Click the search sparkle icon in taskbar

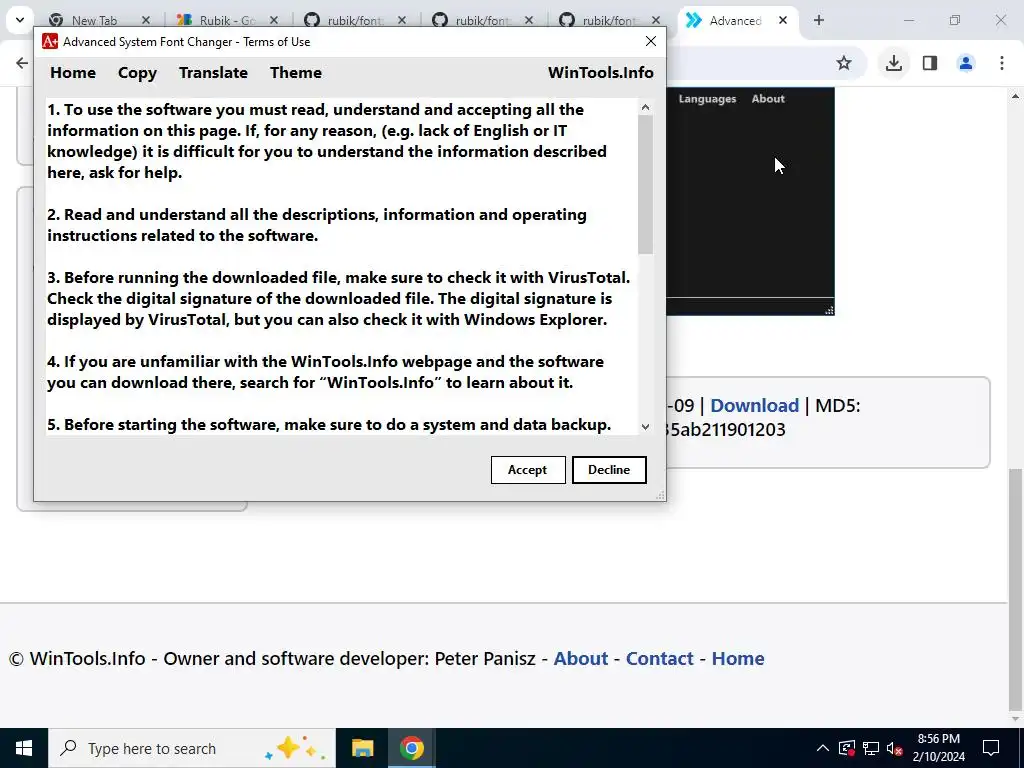(x=295, y=748)
